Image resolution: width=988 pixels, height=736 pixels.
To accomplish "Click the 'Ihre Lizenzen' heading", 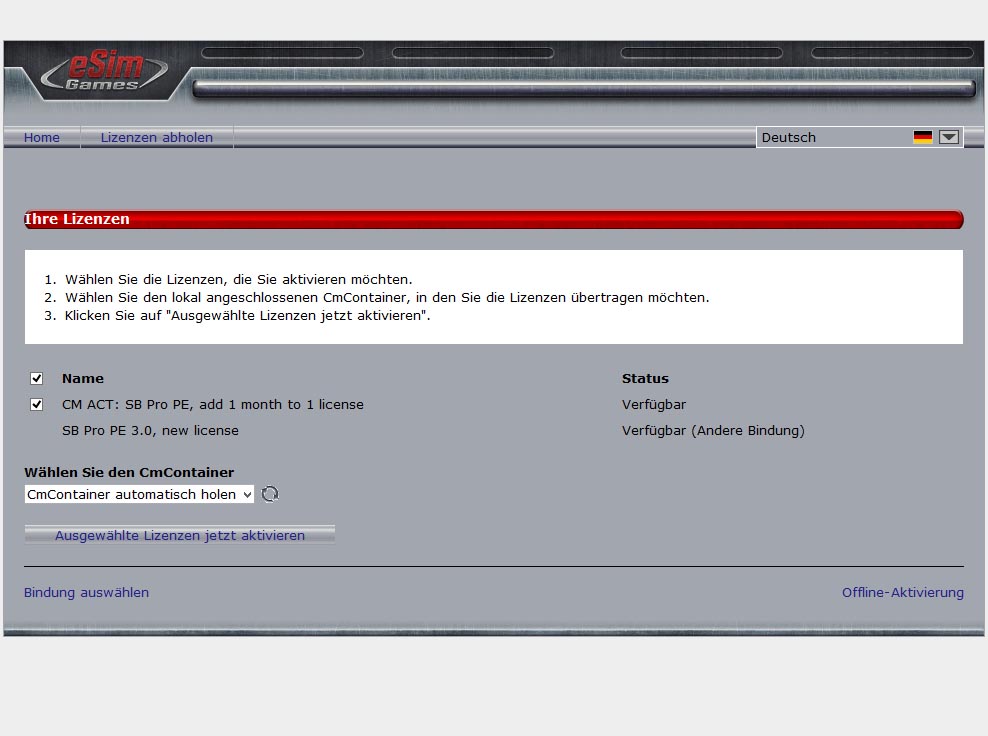I will point(77,219).
